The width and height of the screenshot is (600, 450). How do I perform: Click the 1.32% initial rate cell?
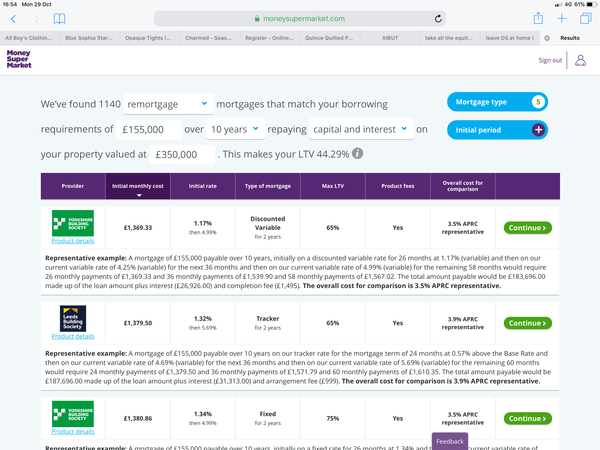[203, 323]
